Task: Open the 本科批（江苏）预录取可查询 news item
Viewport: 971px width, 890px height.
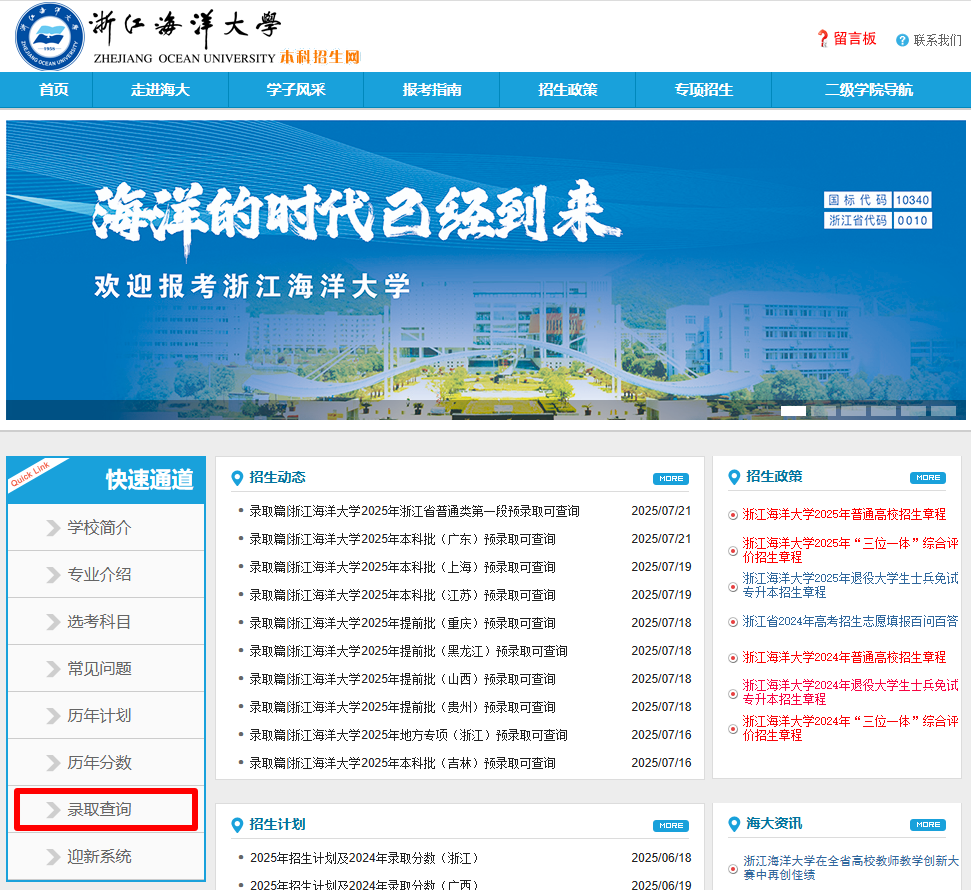Action: 402,595
